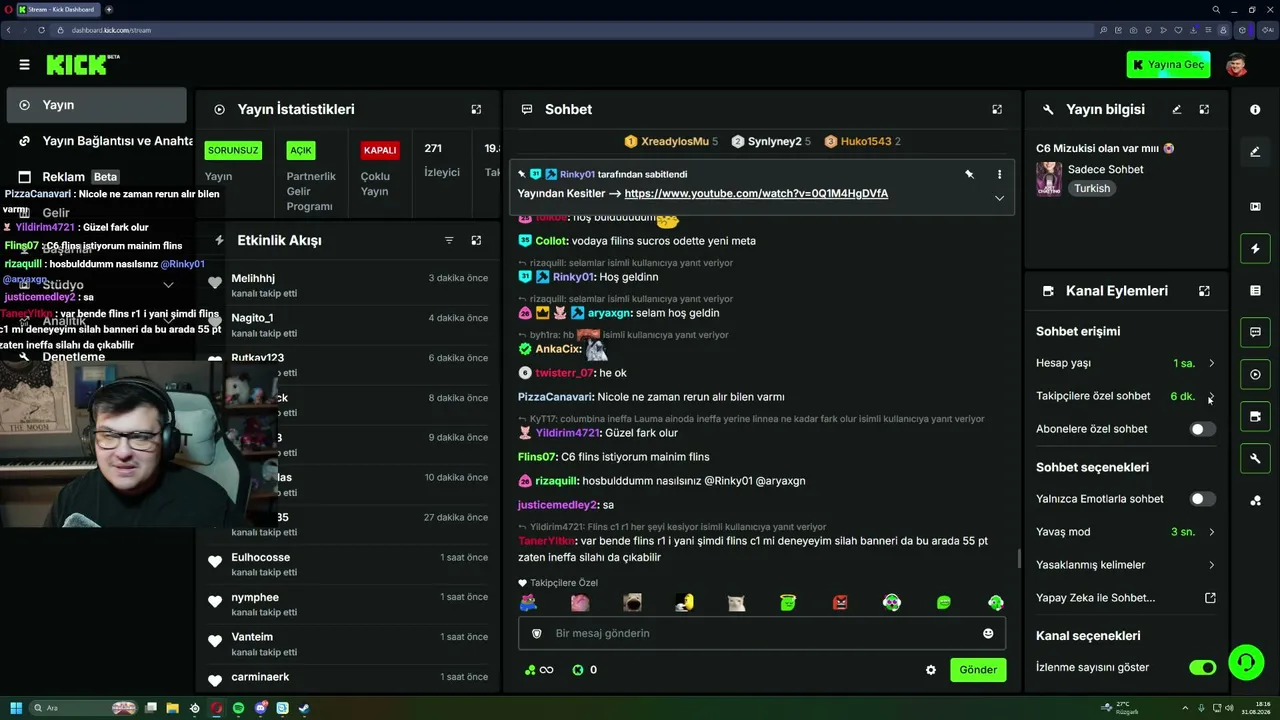
Task: Click the stream category thumbnail in Yayın bilgisi
Action: (1049, 179)
